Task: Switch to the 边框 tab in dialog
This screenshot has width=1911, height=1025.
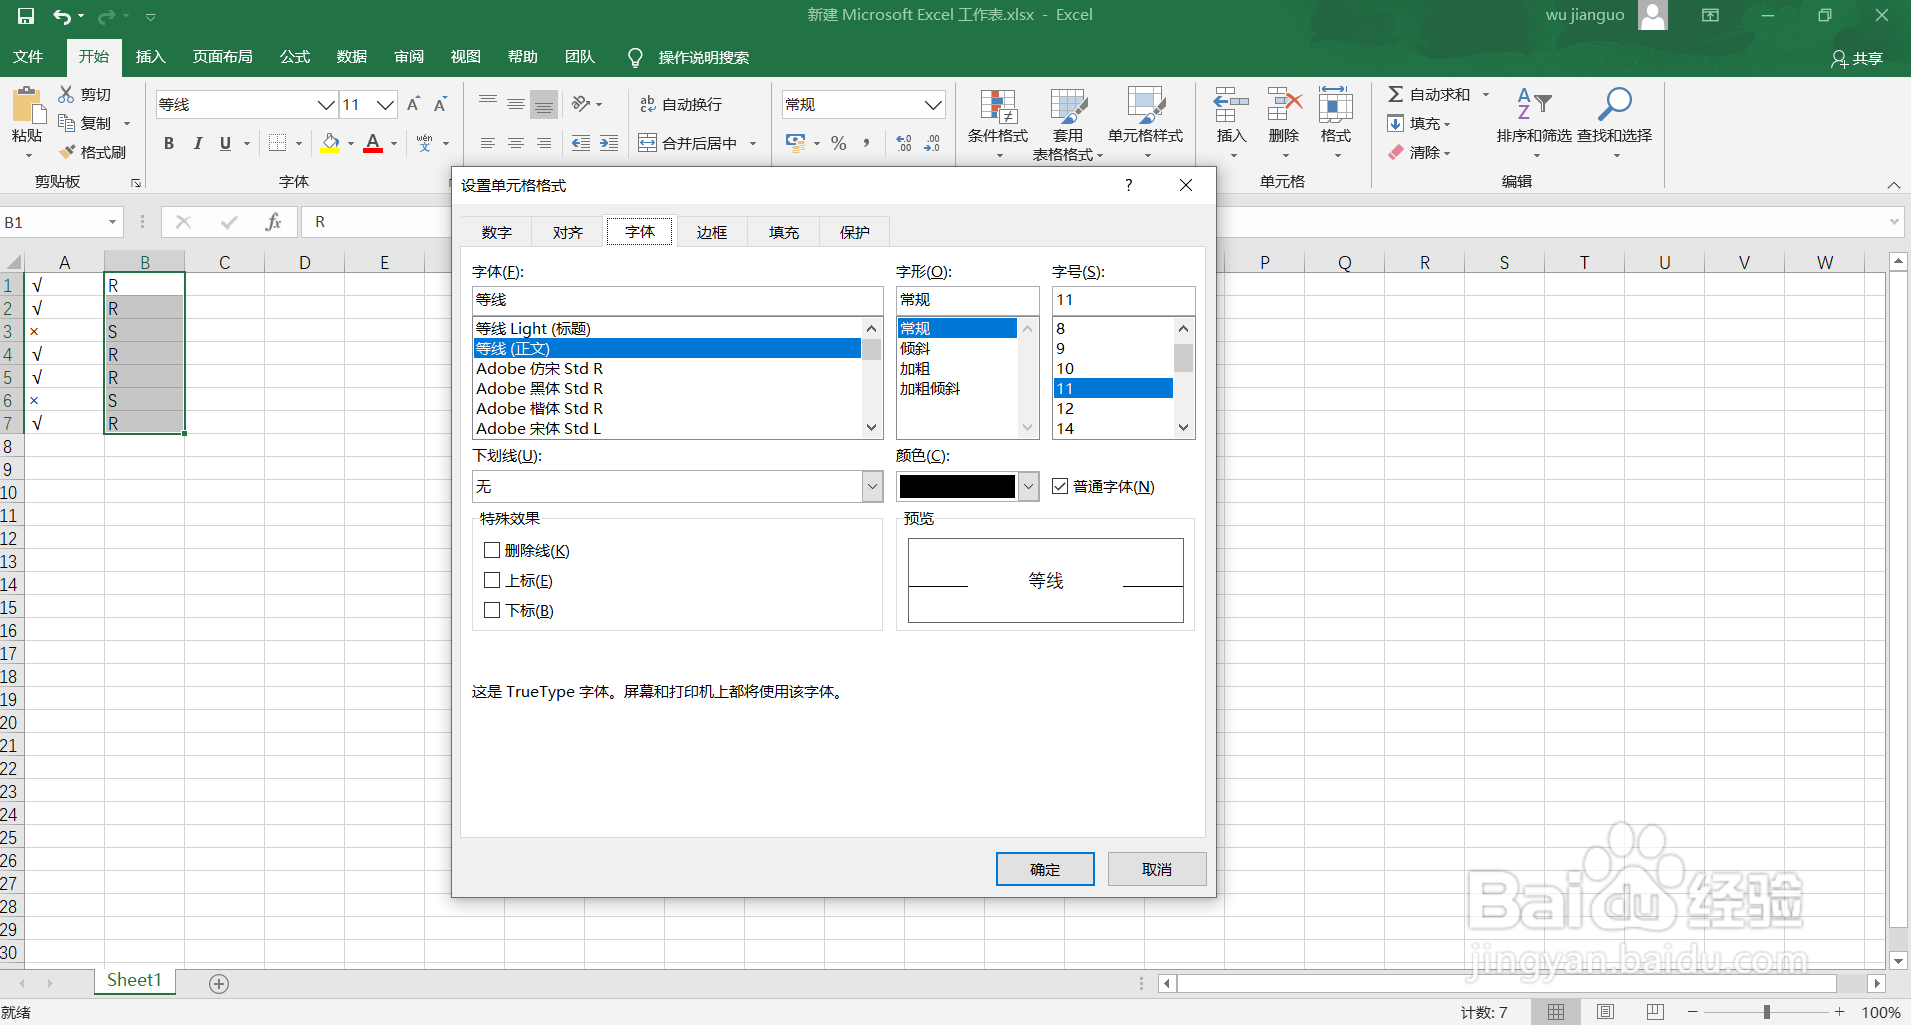Action: point(711,231)
